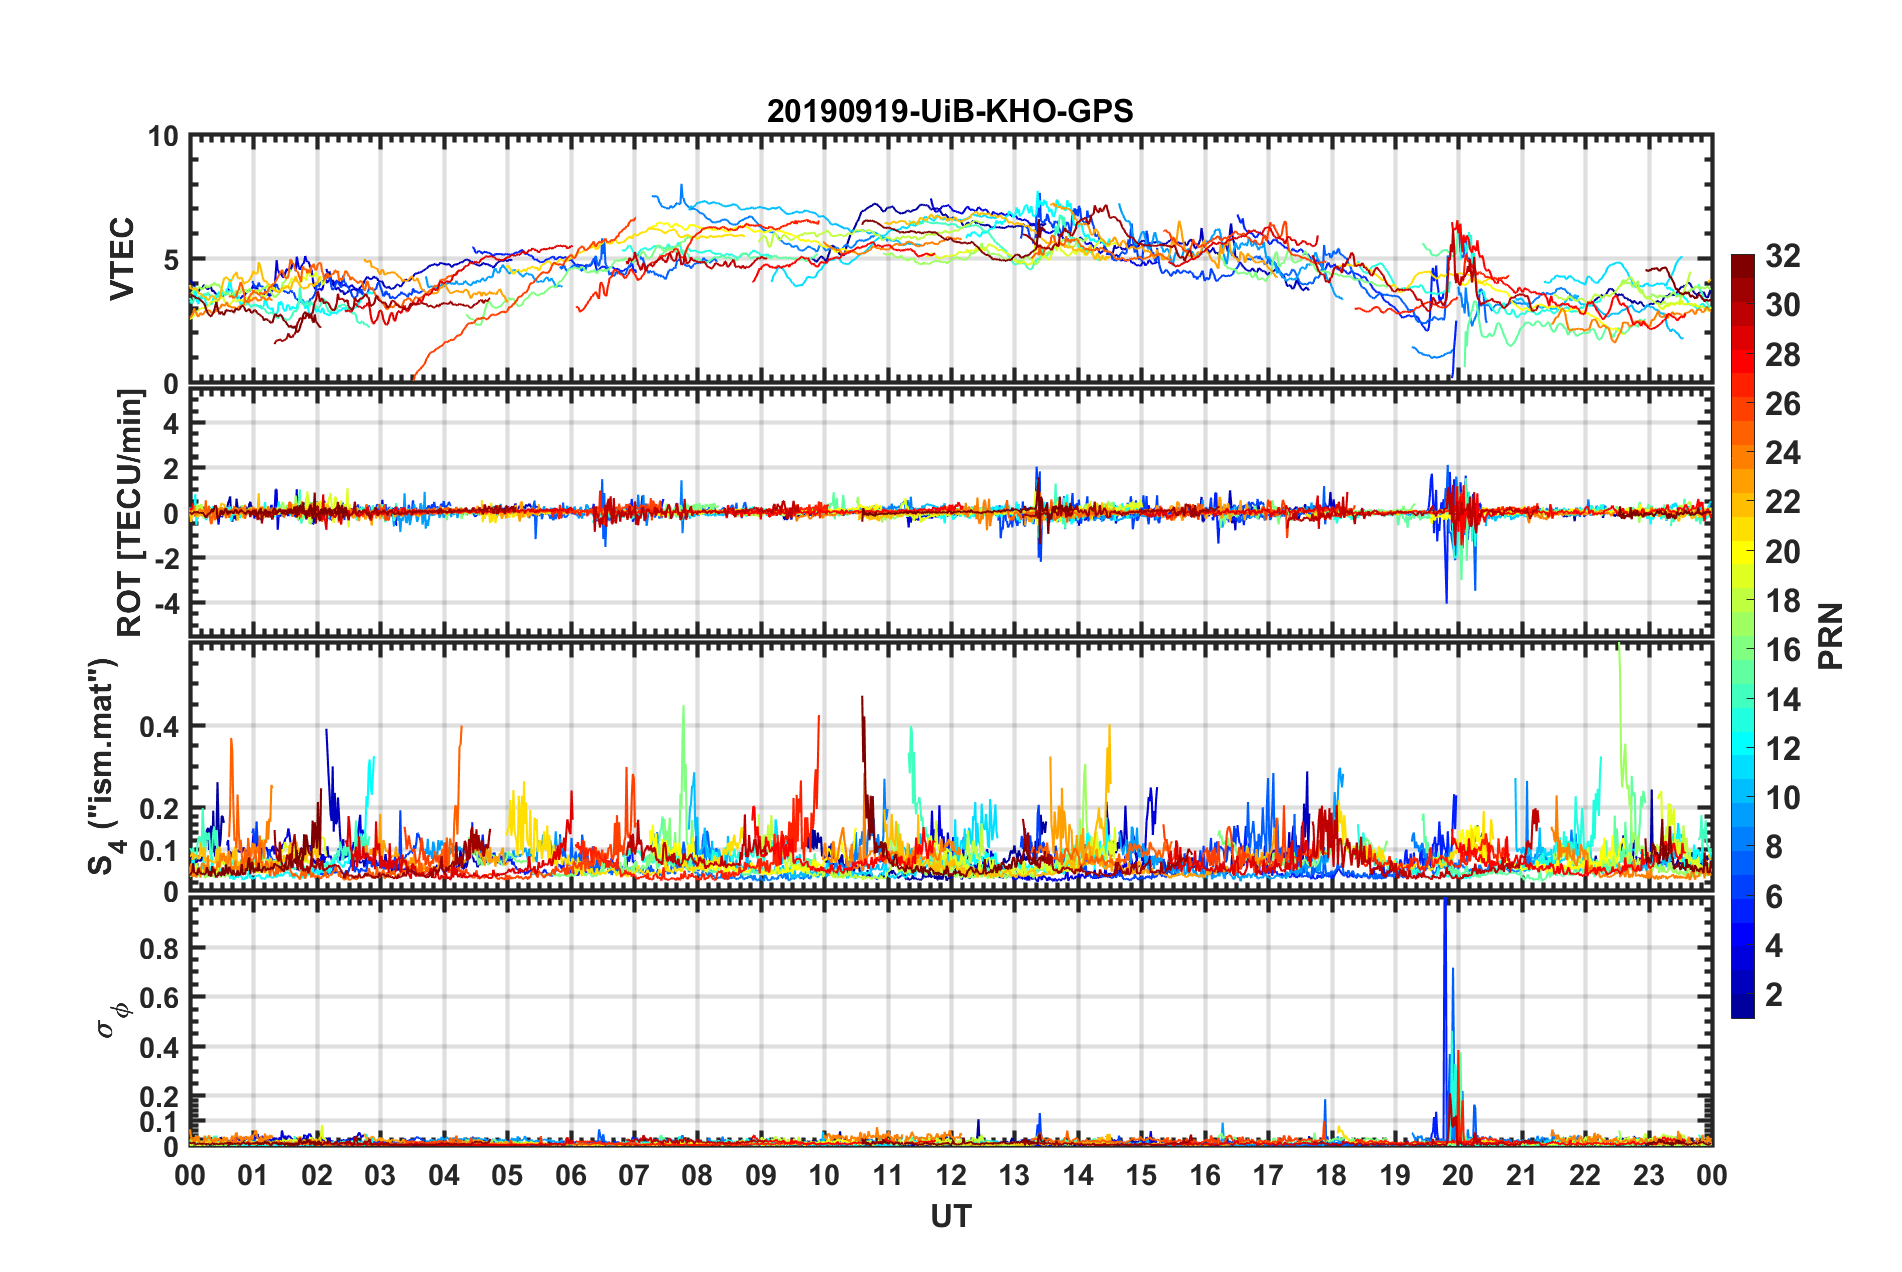
Task: Click VTEC y-axis tick label 10
Action: click(164, 137)
